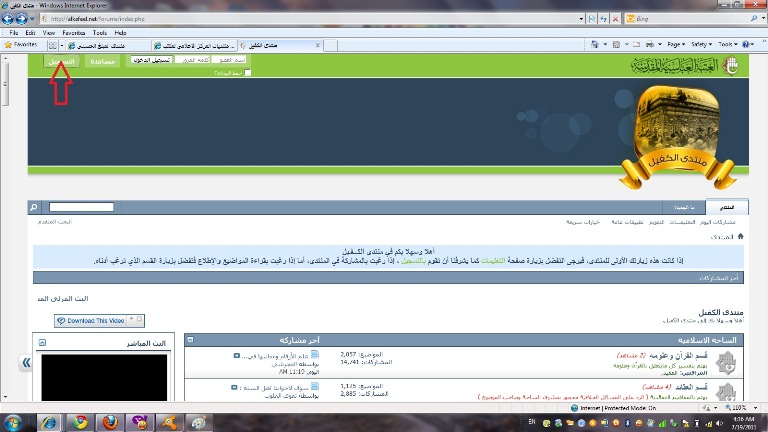This screenshot has height=432, width=768.
Task: Click the registration link under the red arrow
Action: [61, 61]
